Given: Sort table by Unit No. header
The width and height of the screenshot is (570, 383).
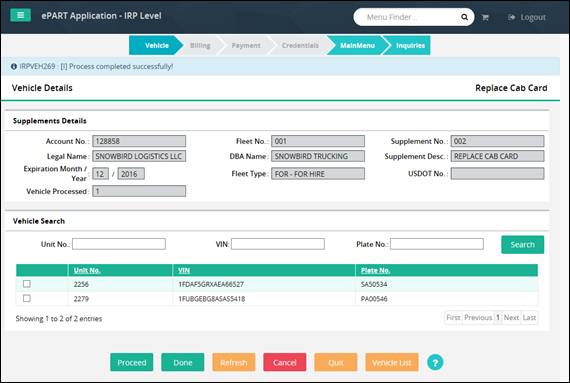Looking at the screenshot, I should click(x=87, y=270).
